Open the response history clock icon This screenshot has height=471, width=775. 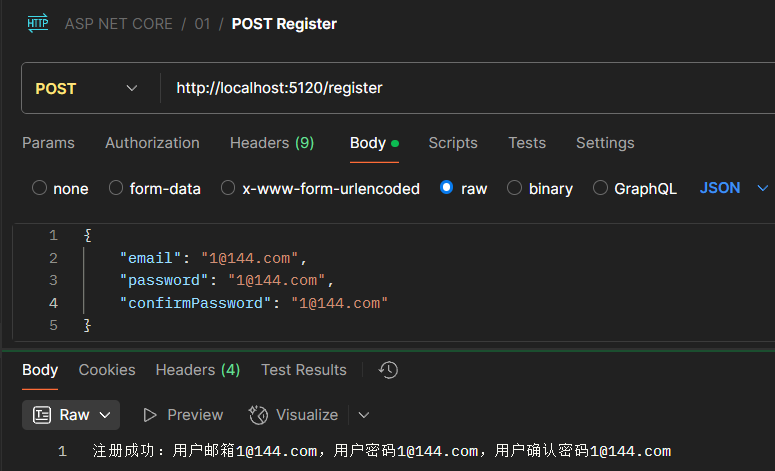(x=389, y=370)
